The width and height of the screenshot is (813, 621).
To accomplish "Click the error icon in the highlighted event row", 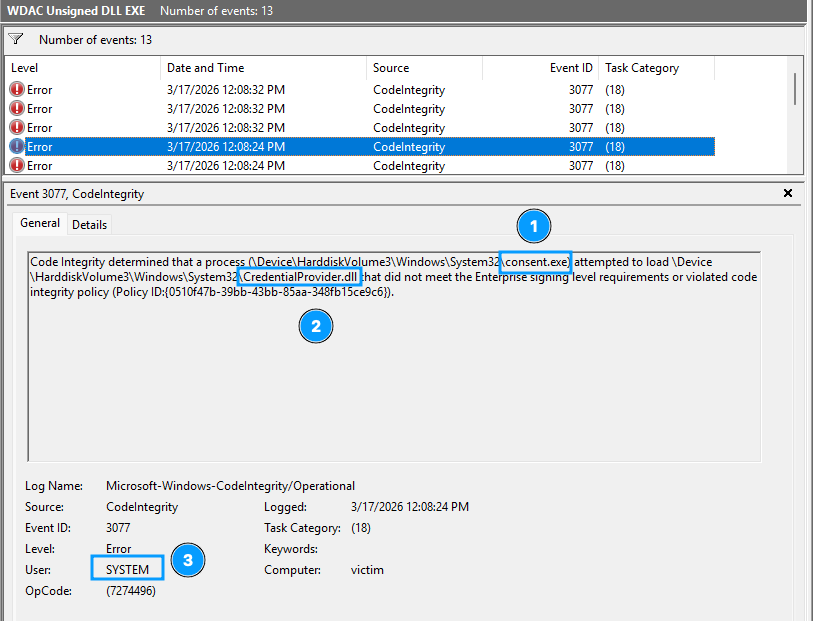I will 17,147.
